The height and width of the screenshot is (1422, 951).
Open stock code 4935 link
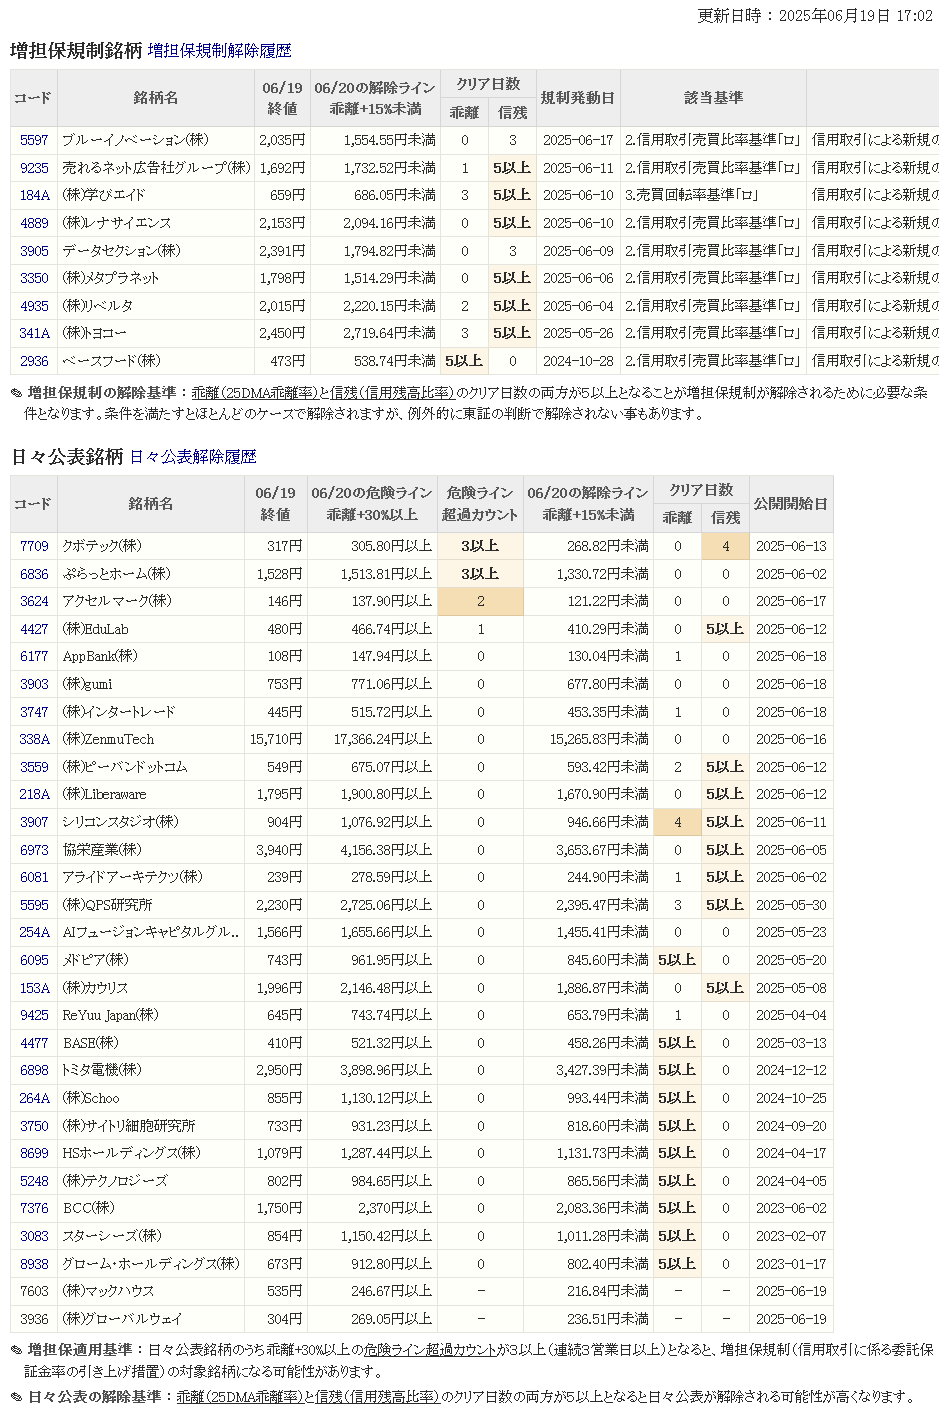(x=34, y=306)
